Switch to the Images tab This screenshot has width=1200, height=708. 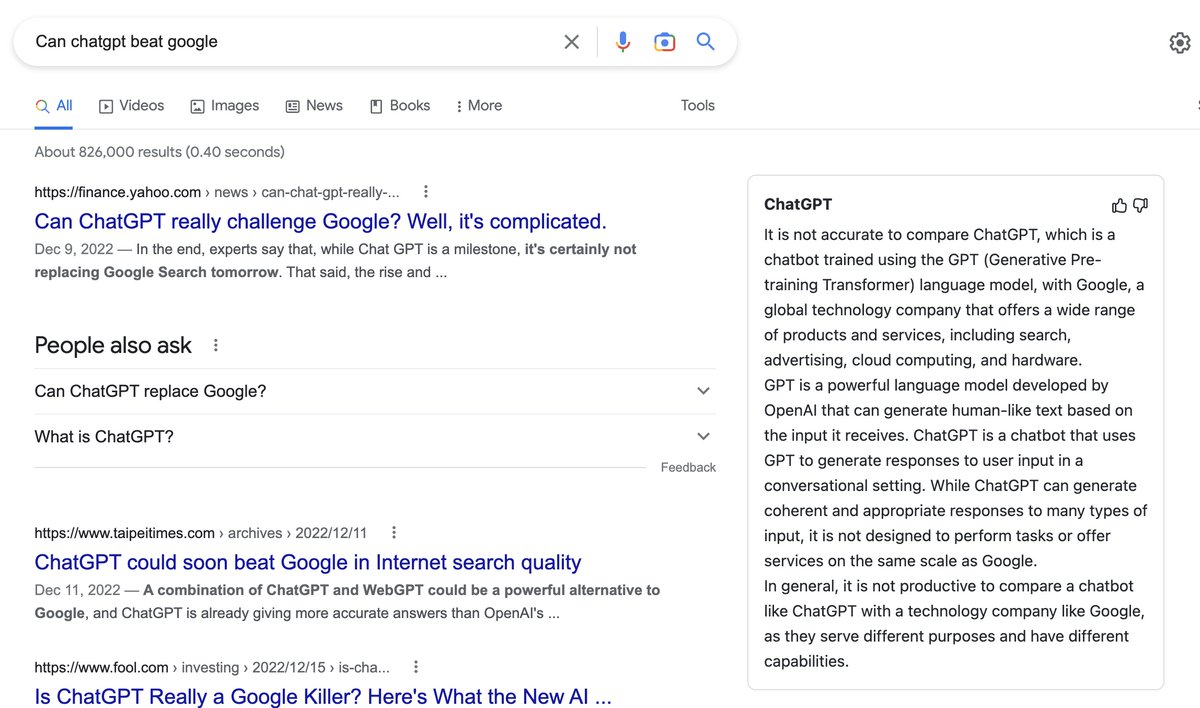pyautogui.click(x=224, y=105)
